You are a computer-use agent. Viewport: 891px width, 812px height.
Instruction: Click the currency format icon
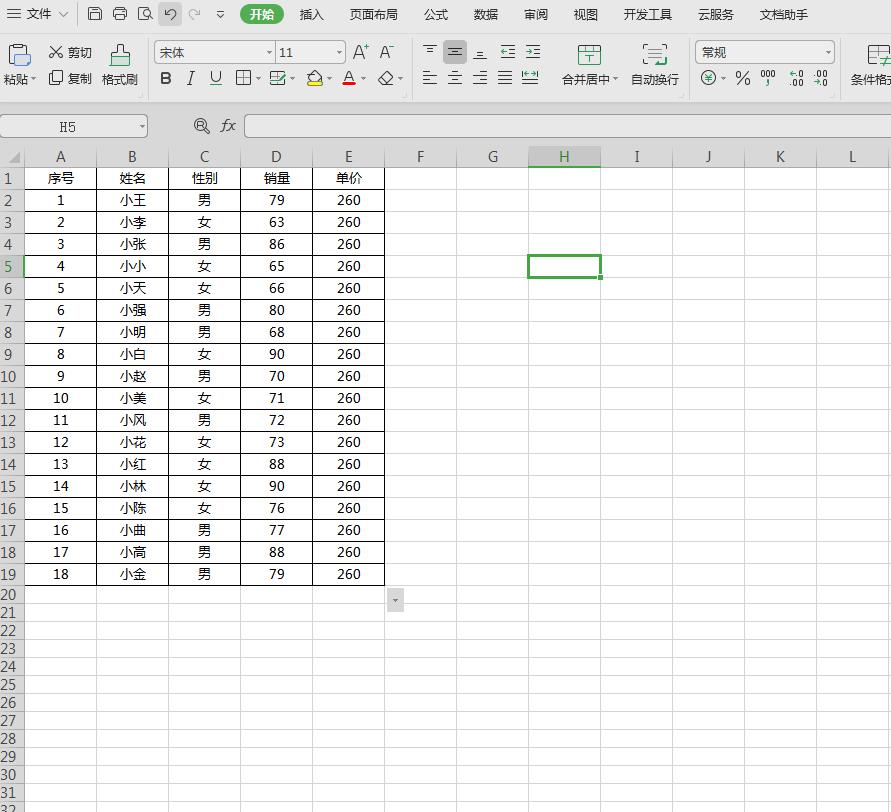(708, 78)
